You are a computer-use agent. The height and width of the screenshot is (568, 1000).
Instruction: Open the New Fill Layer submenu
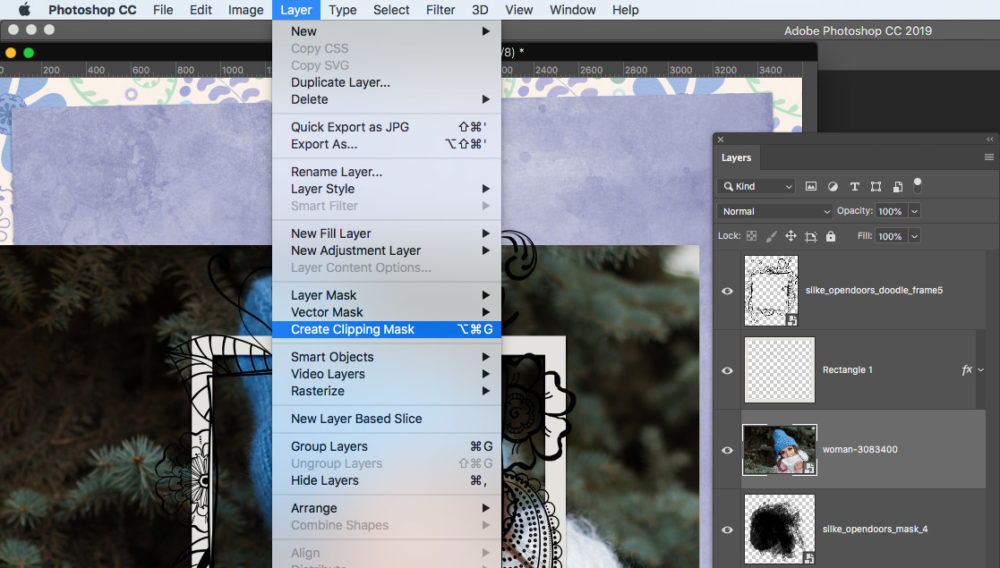pos(386,233)
